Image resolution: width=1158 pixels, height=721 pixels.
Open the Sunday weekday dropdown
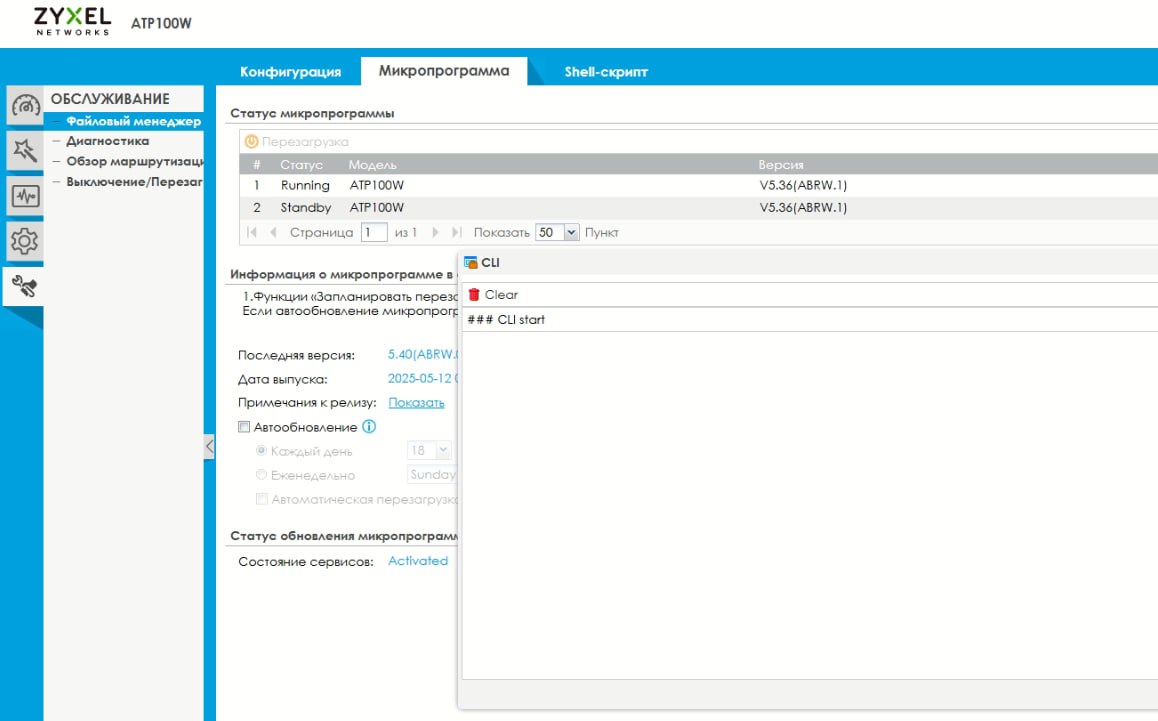433,474
